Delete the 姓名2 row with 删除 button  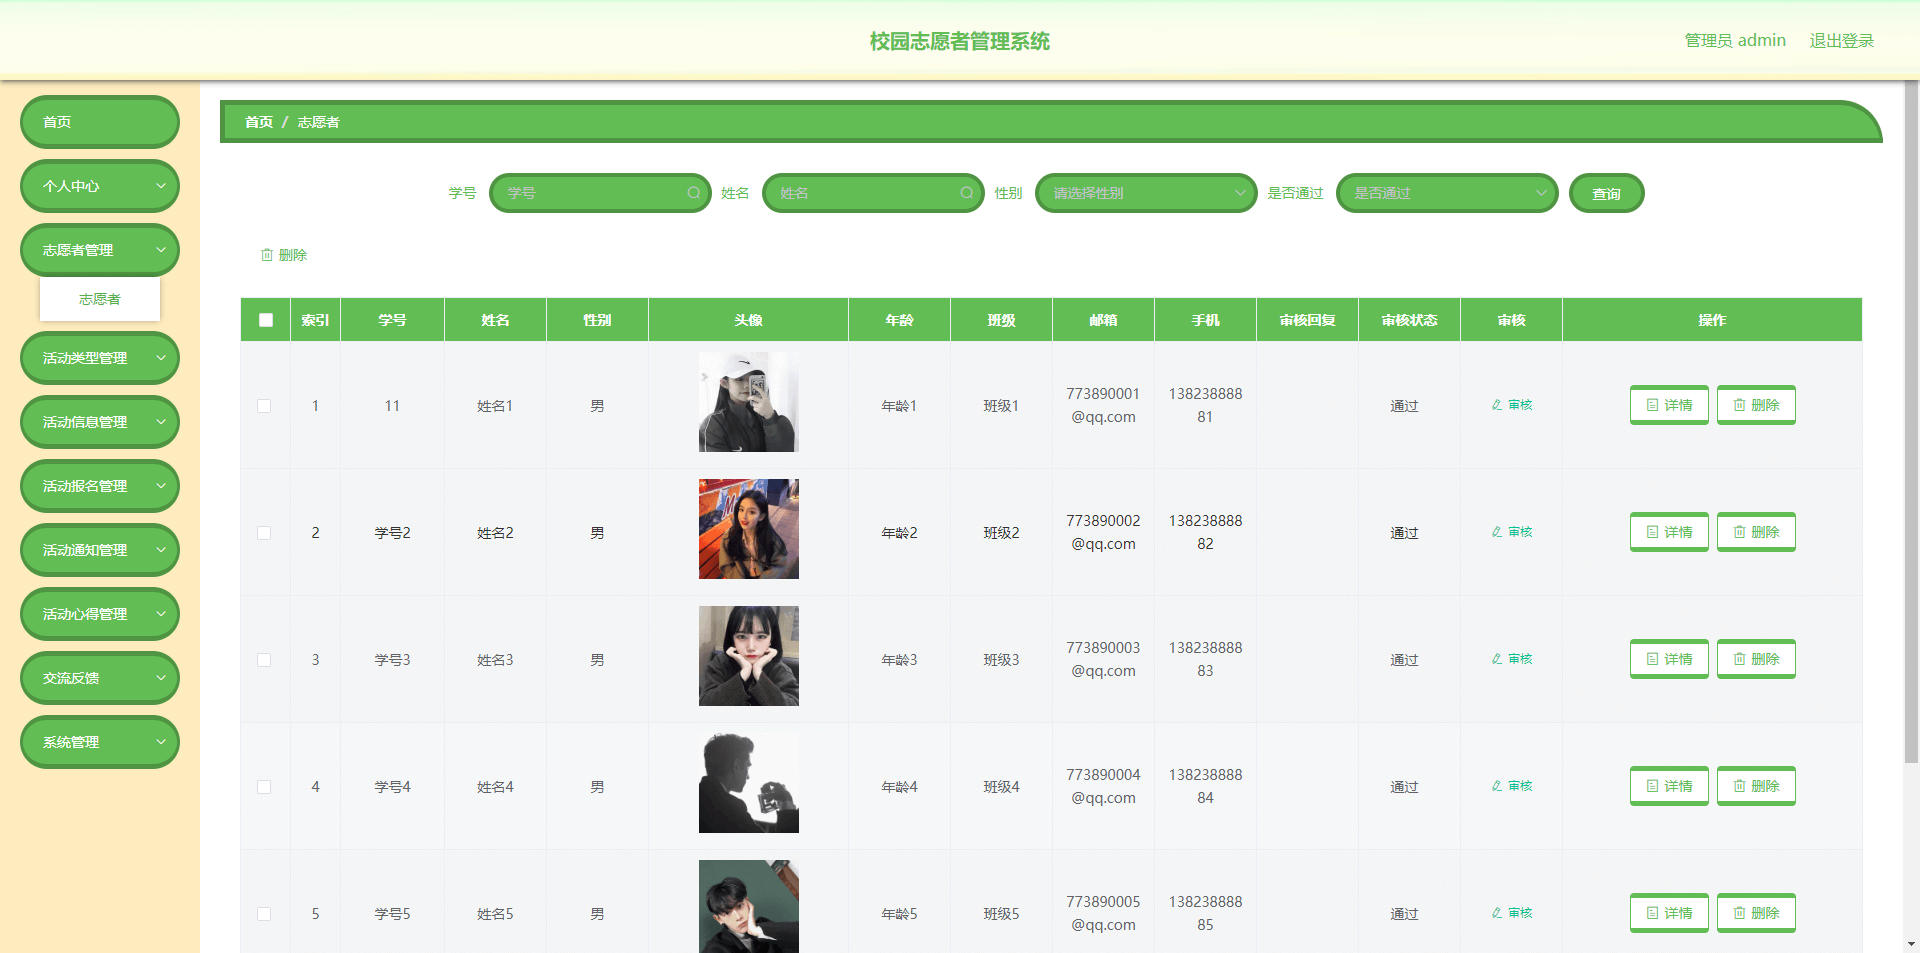click(x=1756, y=532)
